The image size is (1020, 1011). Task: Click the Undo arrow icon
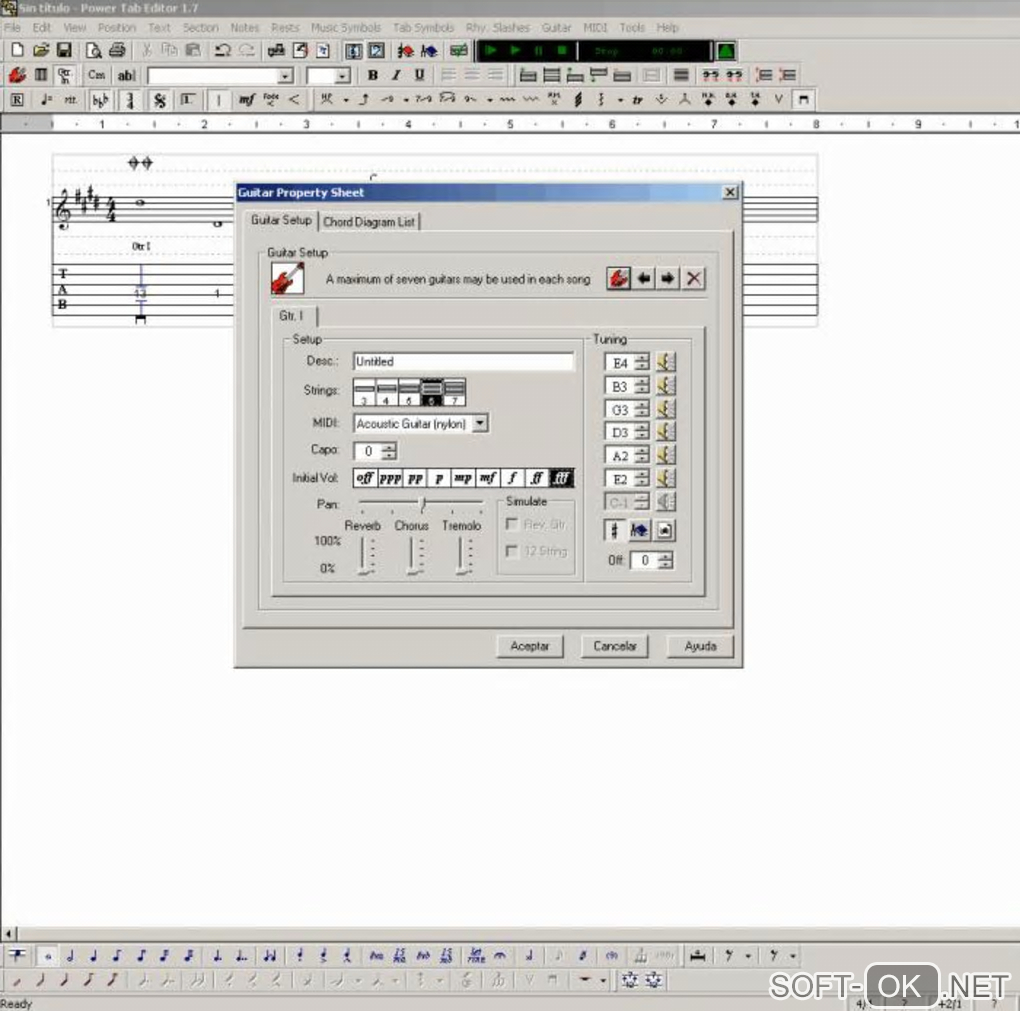pos(222,50)
